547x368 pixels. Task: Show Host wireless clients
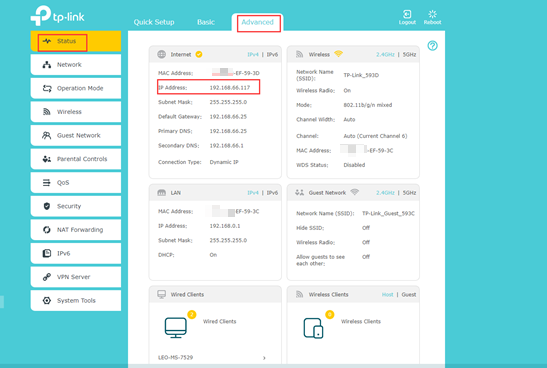pyautogui.click(x=387, y=294)
